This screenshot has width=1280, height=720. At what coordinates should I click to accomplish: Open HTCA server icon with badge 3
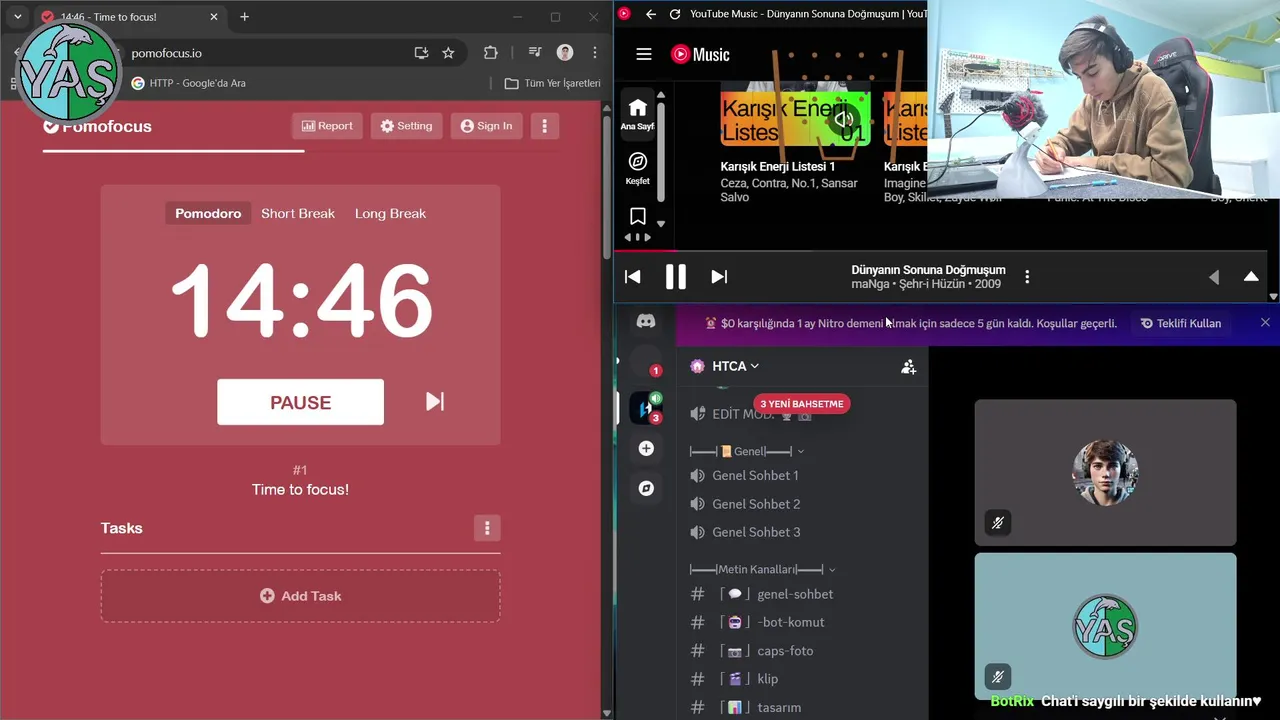pos(646,407)
